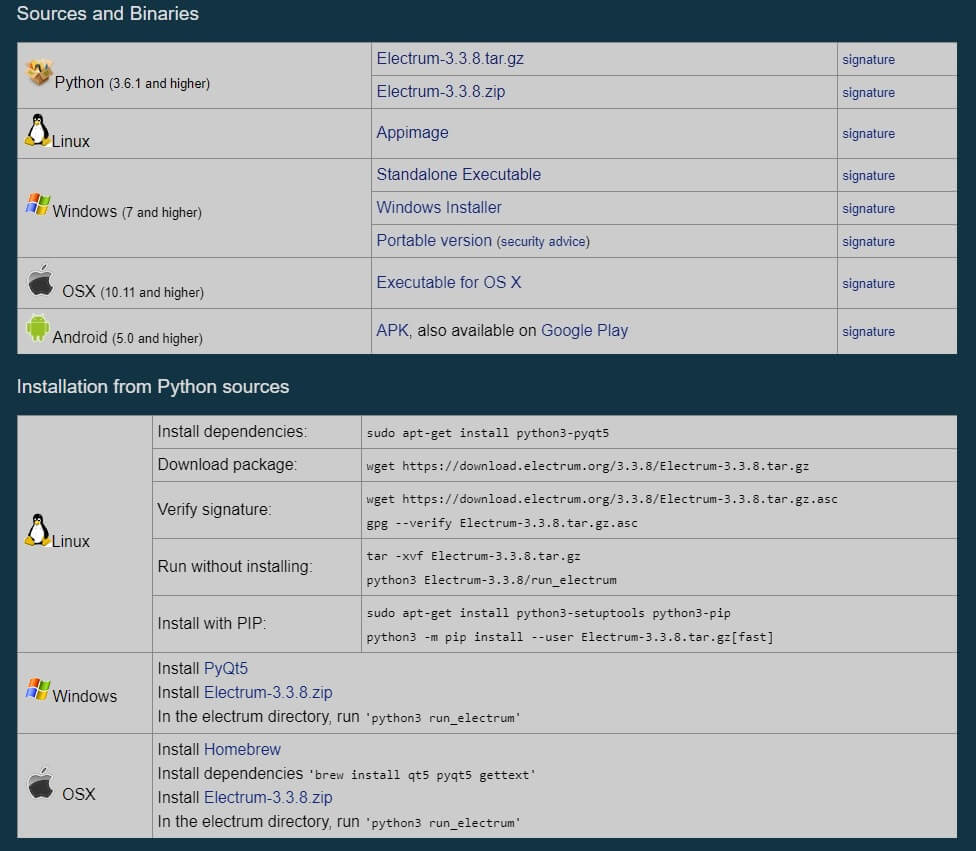
Task: Click the 'python3-setuptools python3-pip' install command
Action: tap(548, 613)
